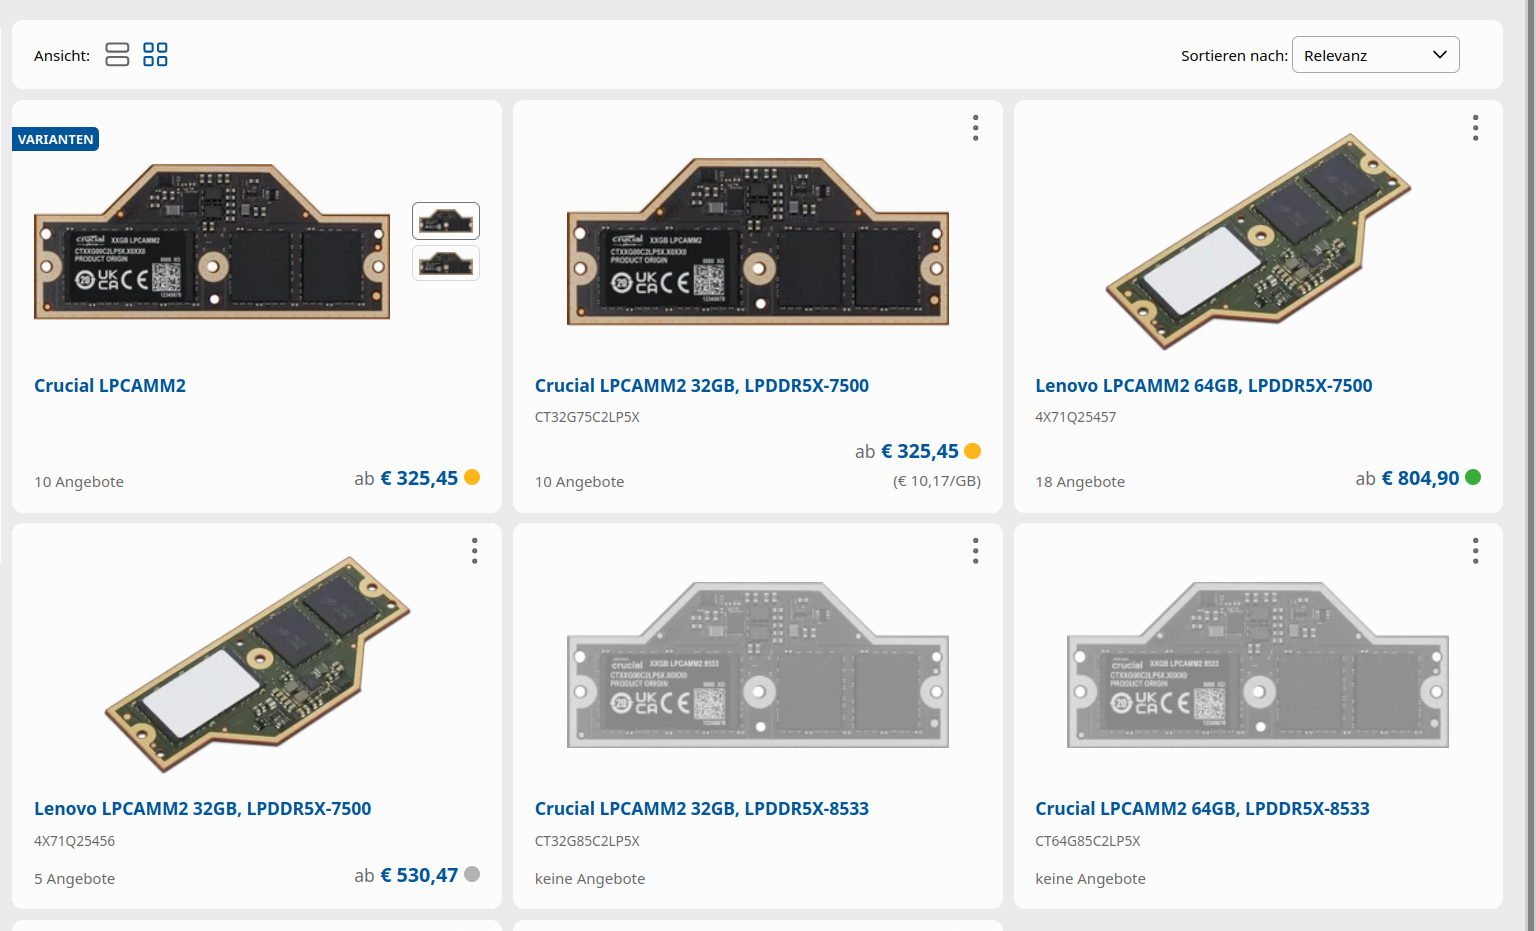The image size is (1536, 931).
Task: Select second variant thumbnail of Crucial LPCAMM2
Action: click(446, 263)
